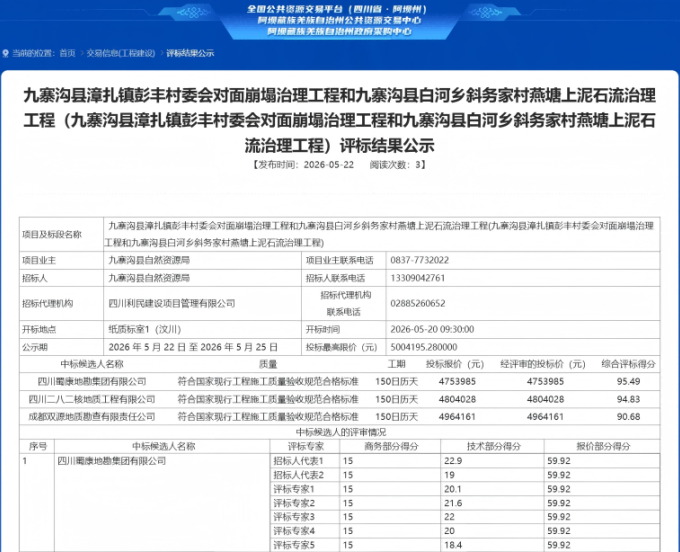This screenshot has width=680, height=552.
Task: Click bid price 4804028 in 投标报价 column
Action: (457, 399)
